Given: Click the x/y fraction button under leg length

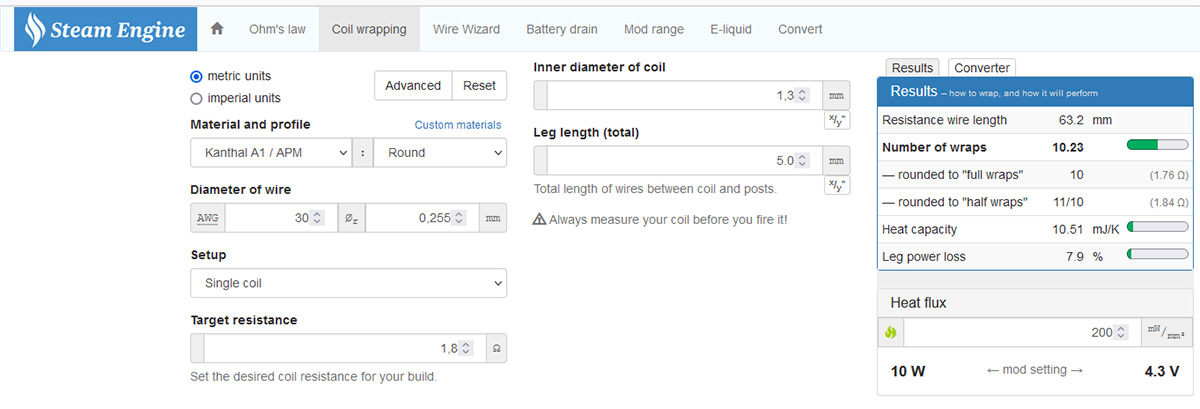Looking at the screenshot, I should click(x=836, y=185).
